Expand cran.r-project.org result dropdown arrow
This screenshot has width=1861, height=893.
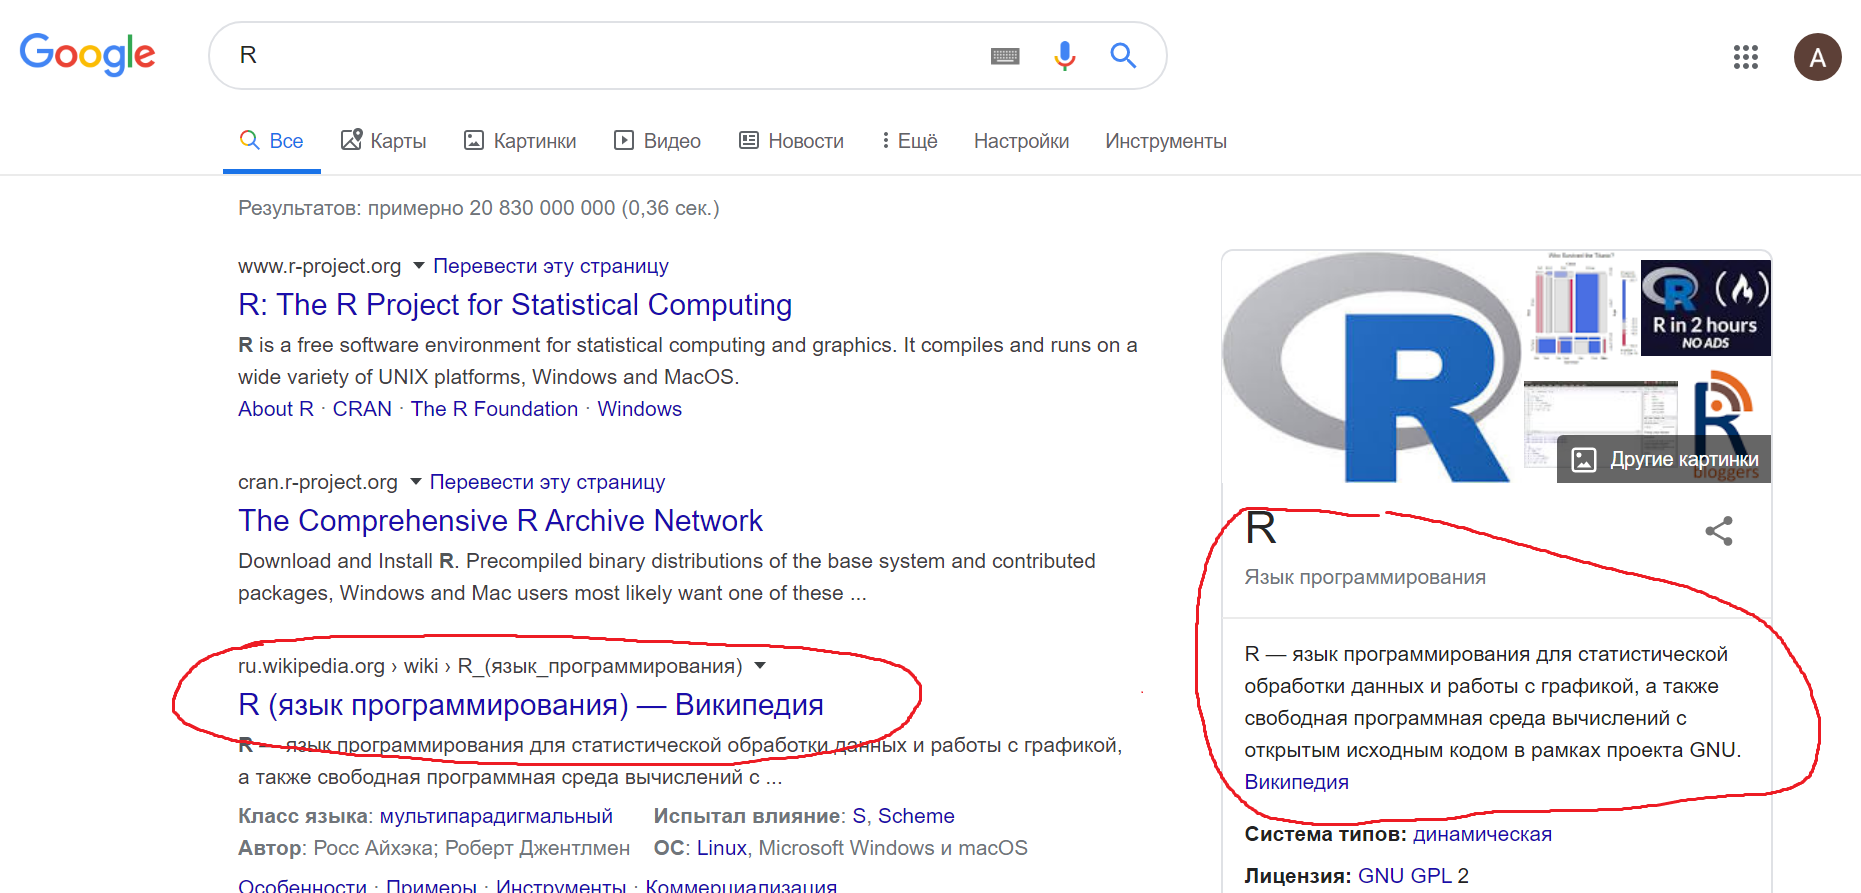click(416, 482)
